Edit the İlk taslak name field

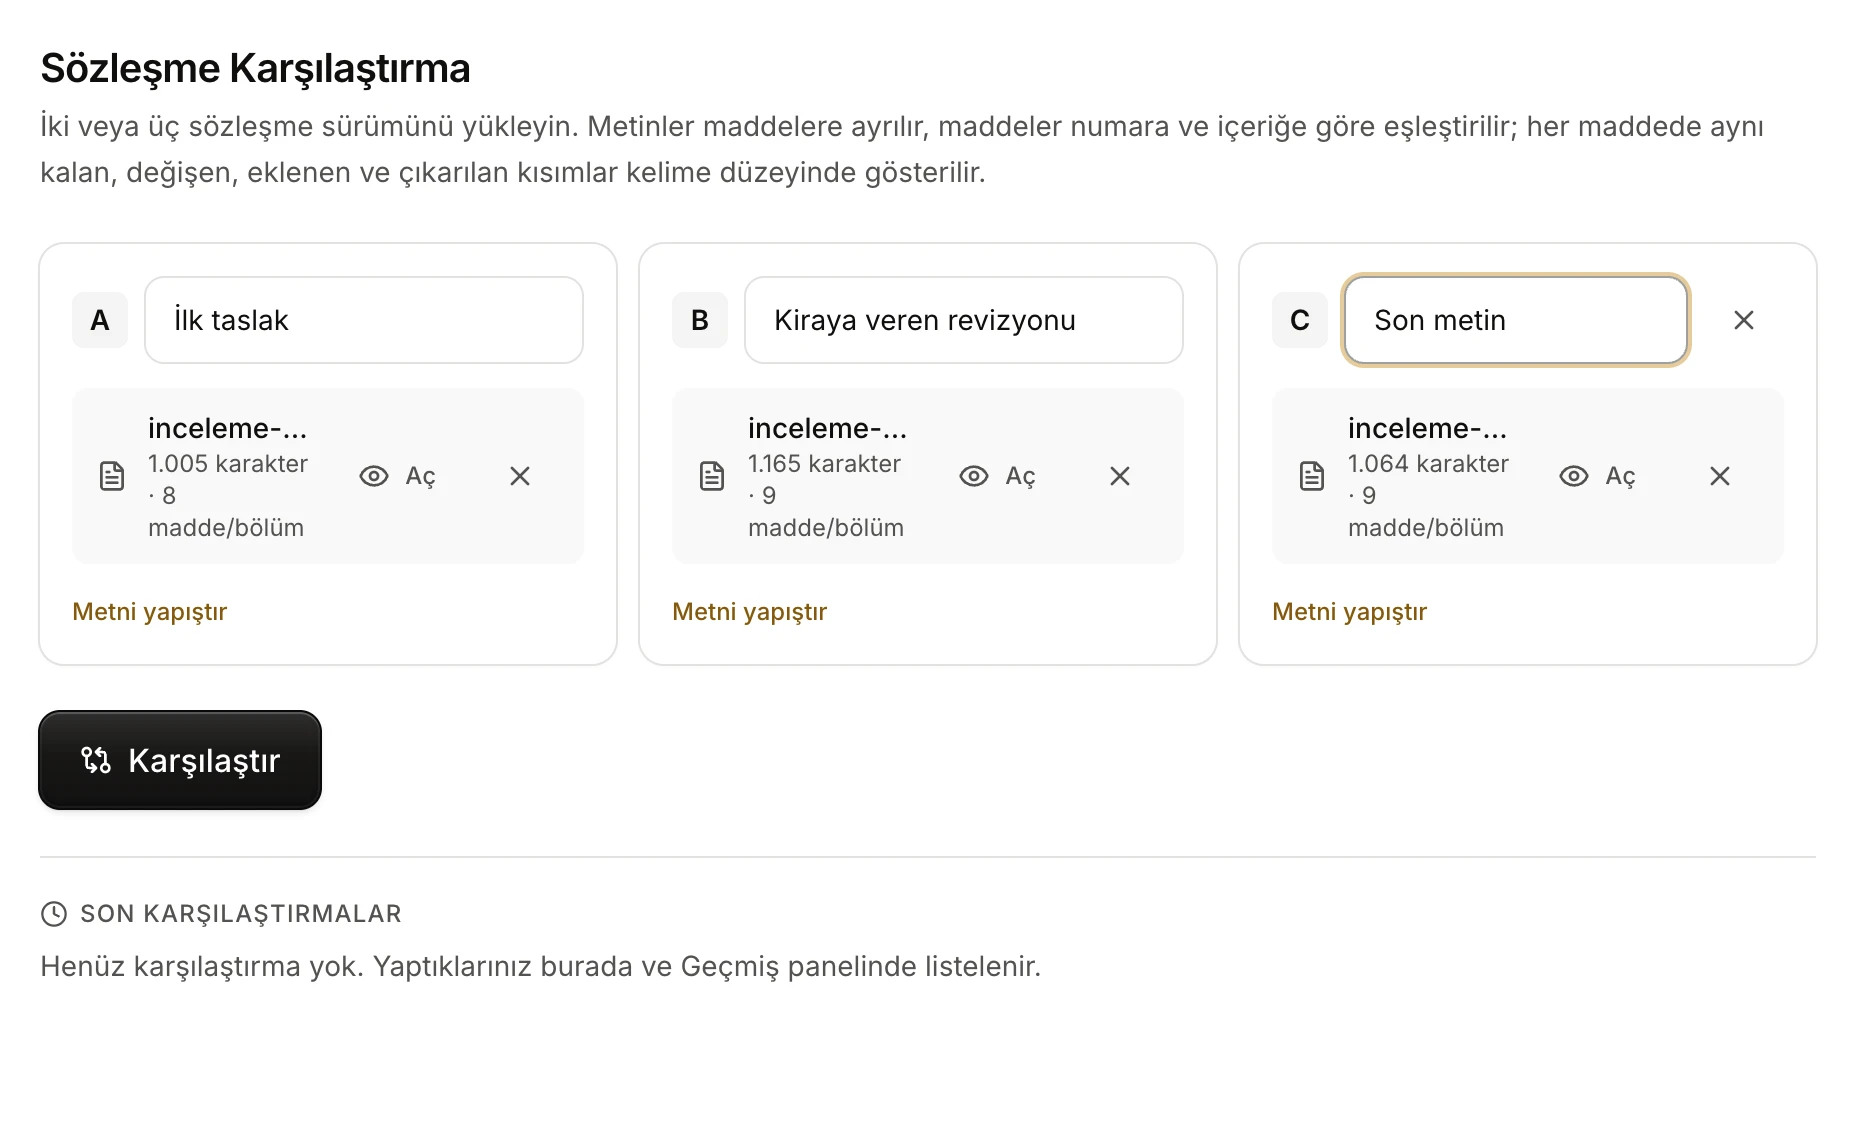[364, 320]
